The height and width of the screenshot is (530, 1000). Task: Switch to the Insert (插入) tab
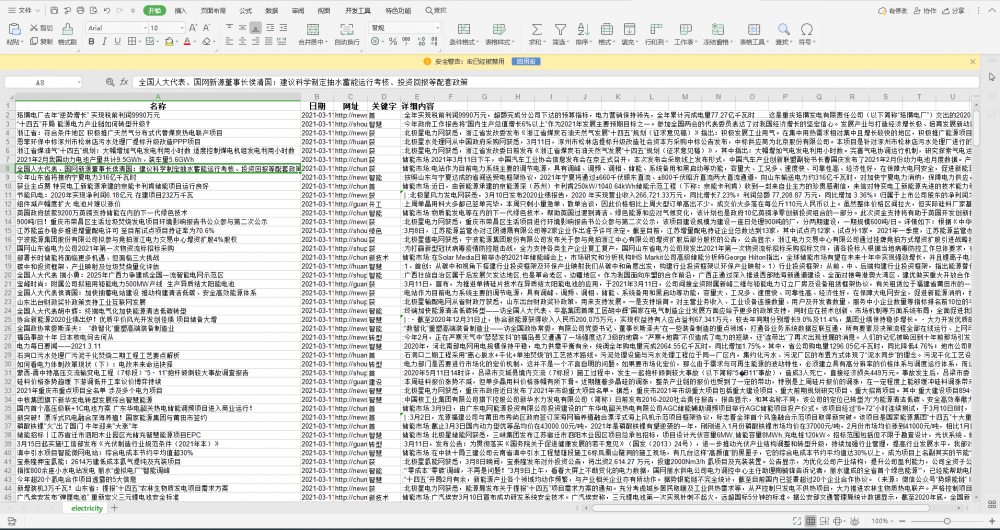coord(180,11)
